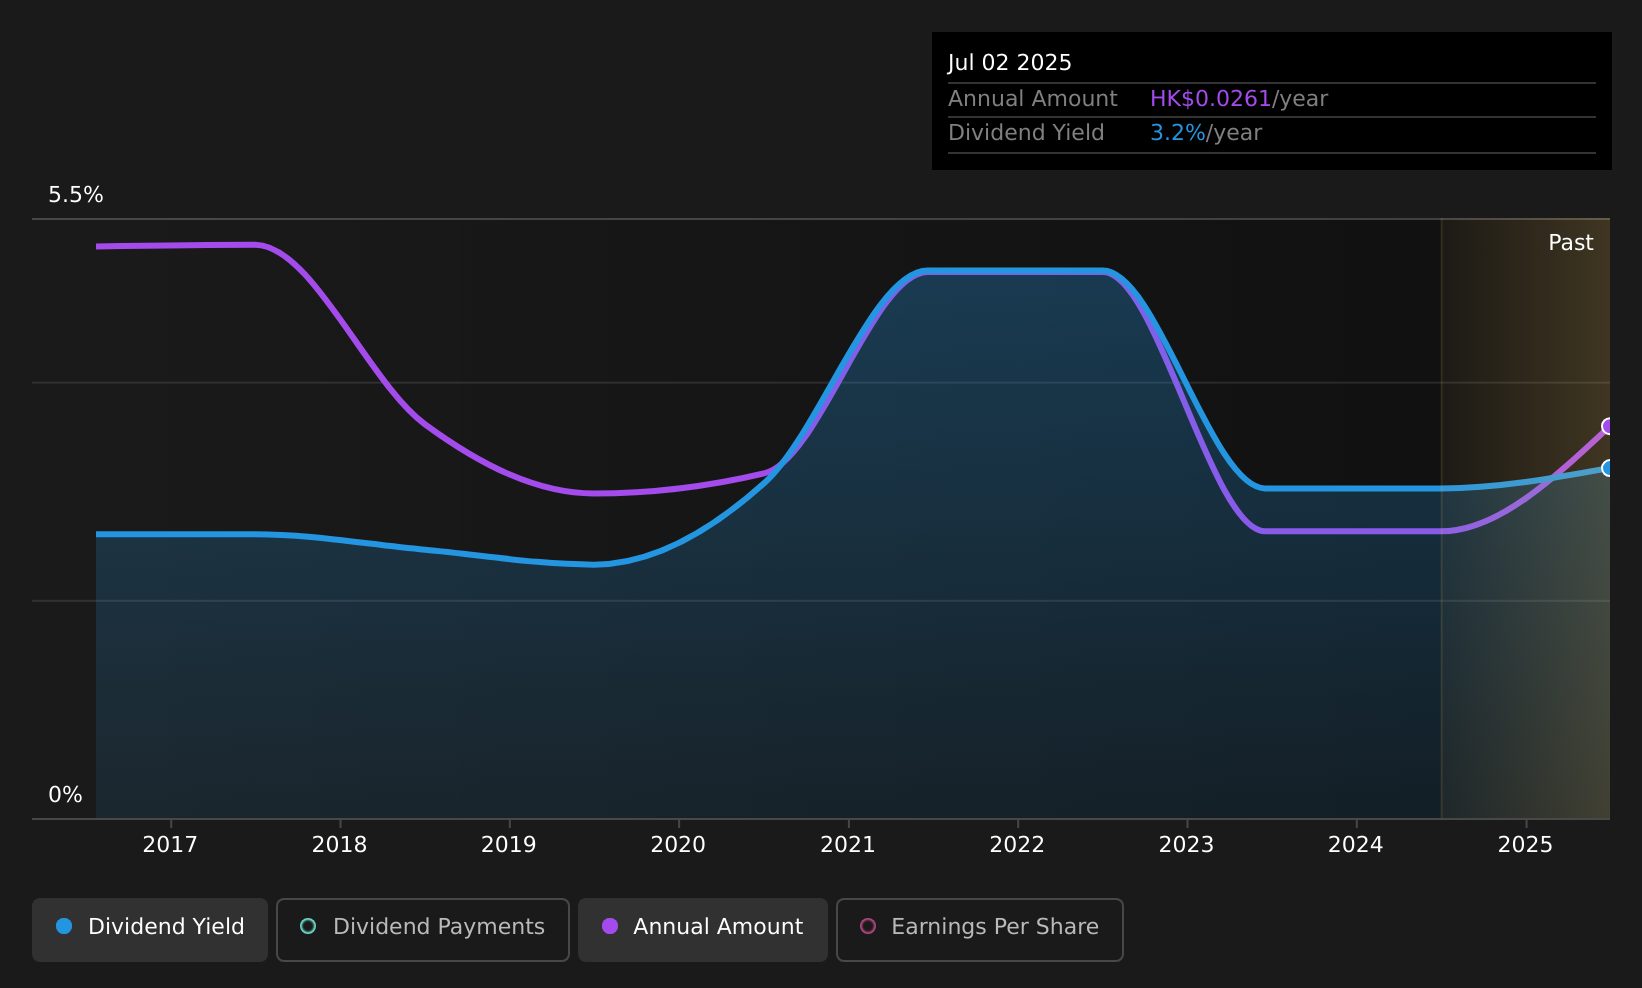Select the purple Annual Amount endpoint marker
This screenshot has width=1642, height=988.
[x=1608, y=427]
